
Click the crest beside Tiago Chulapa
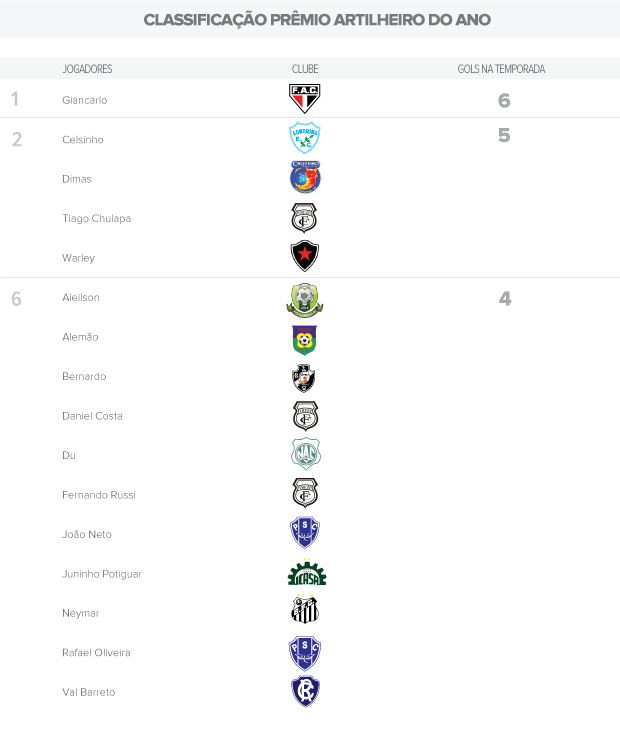tap(305, 217)
